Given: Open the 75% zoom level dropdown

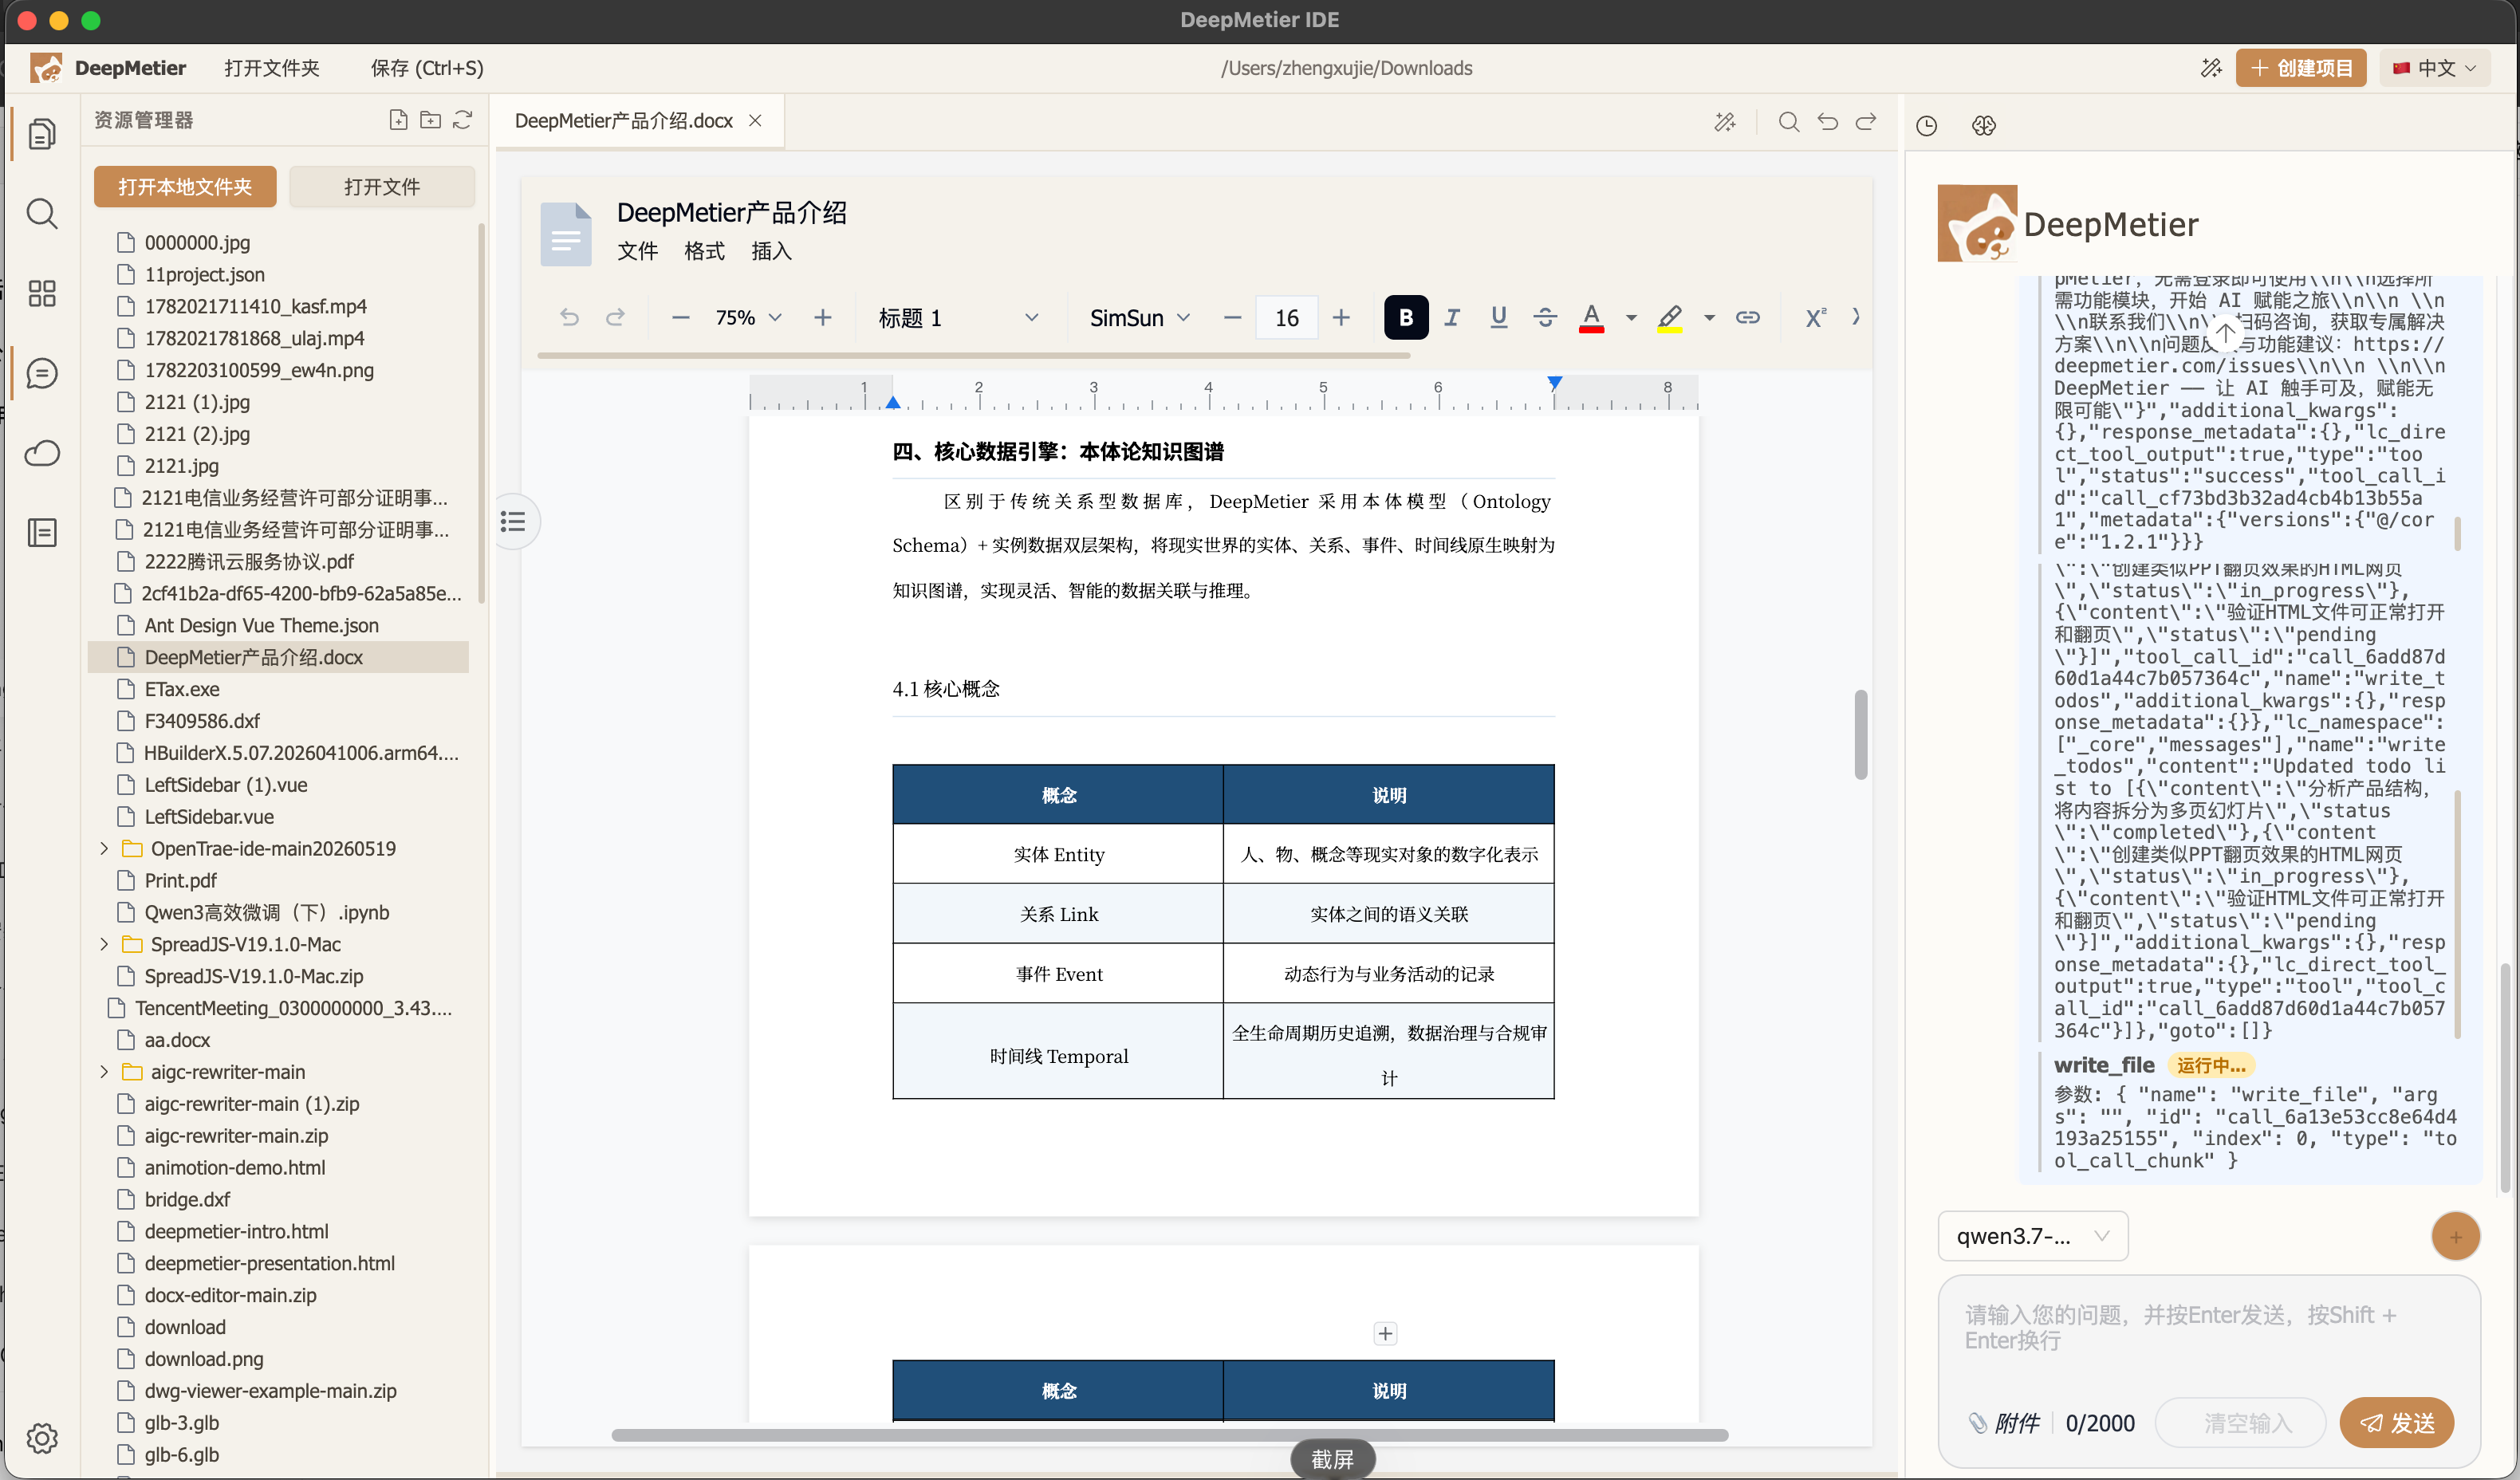Looking at the screenshot, I should click(x=748, y=317).
